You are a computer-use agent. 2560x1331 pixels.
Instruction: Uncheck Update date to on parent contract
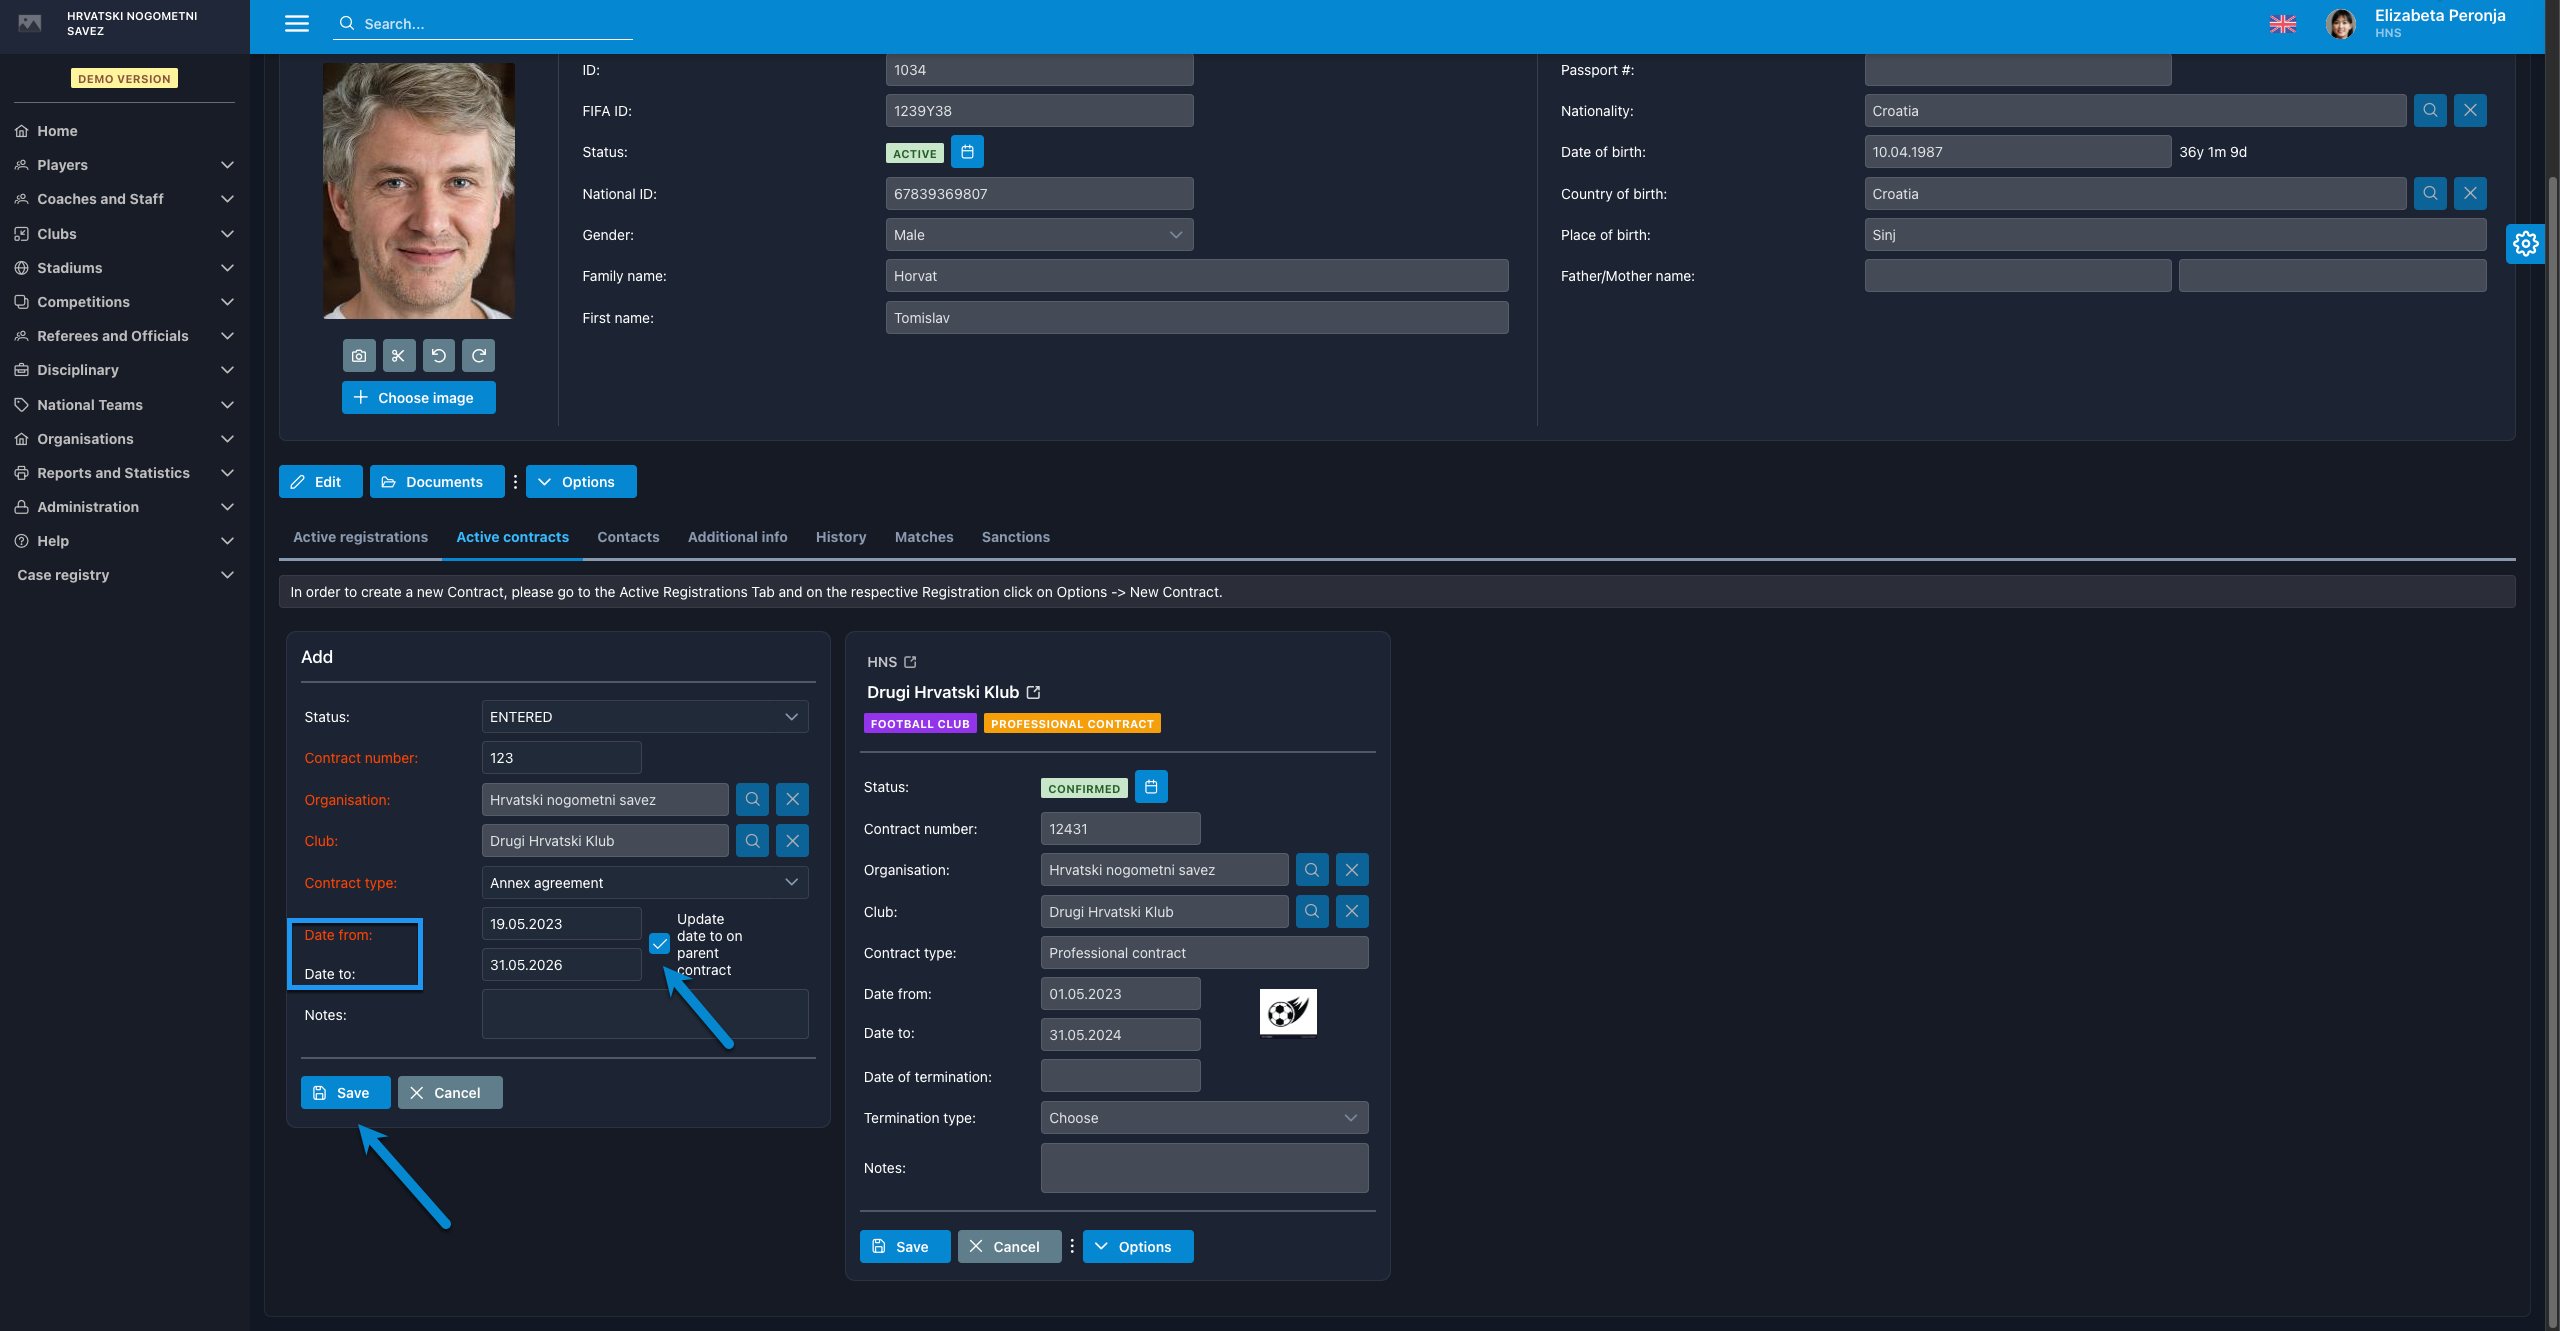pyautogui.click(x=660, y=944)
